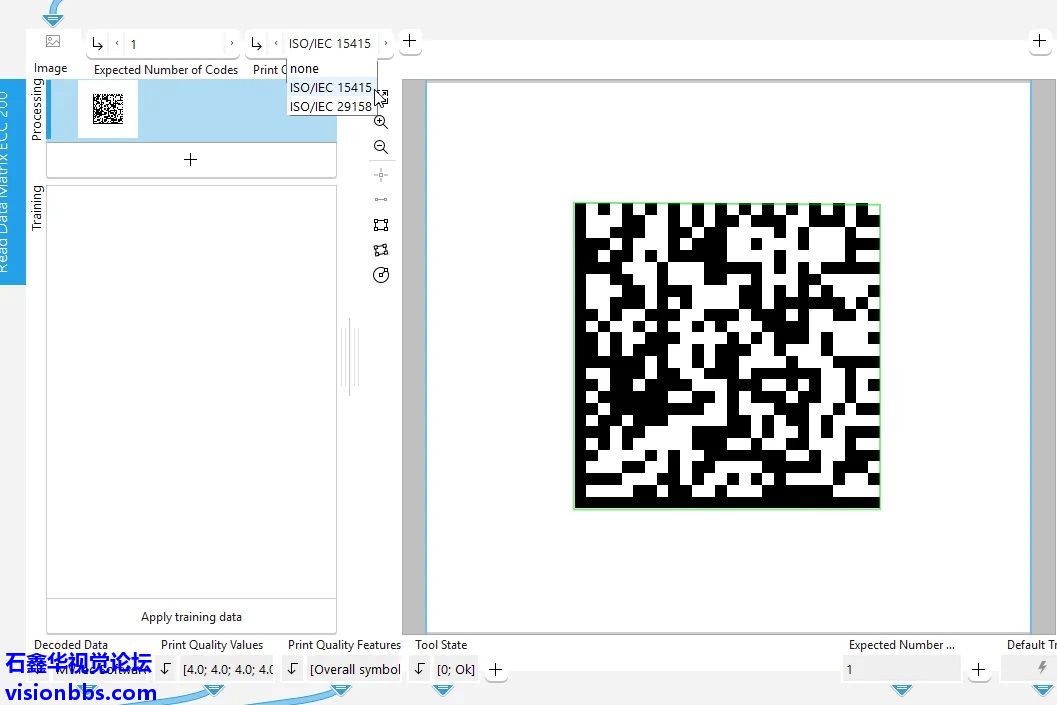
Task: Click the Image input icon
Action: click(x=53, y=42)
